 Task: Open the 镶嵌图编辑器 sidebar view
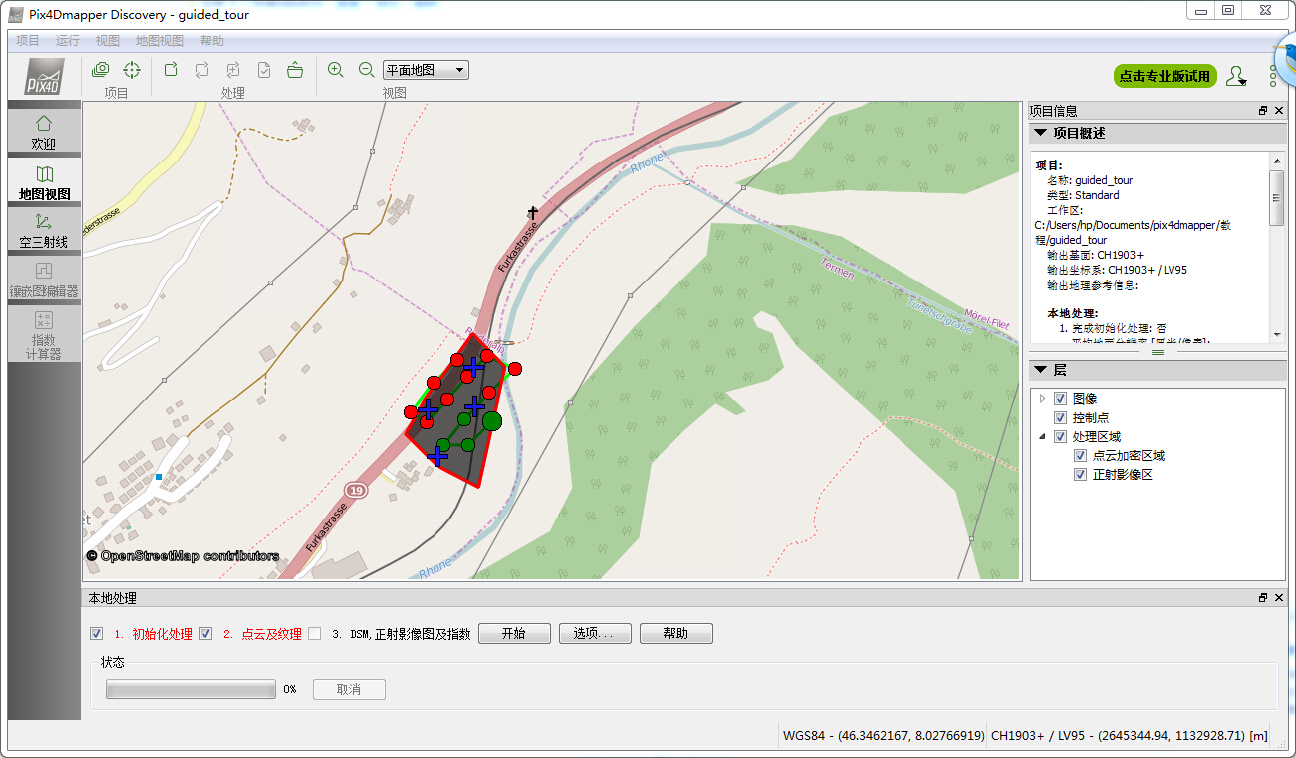pyautogui.click(x=44, y=279)
